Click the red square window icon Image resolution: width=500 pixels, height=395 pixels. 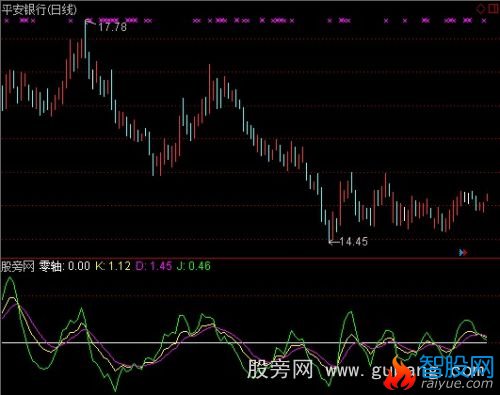tap(493, 8)
